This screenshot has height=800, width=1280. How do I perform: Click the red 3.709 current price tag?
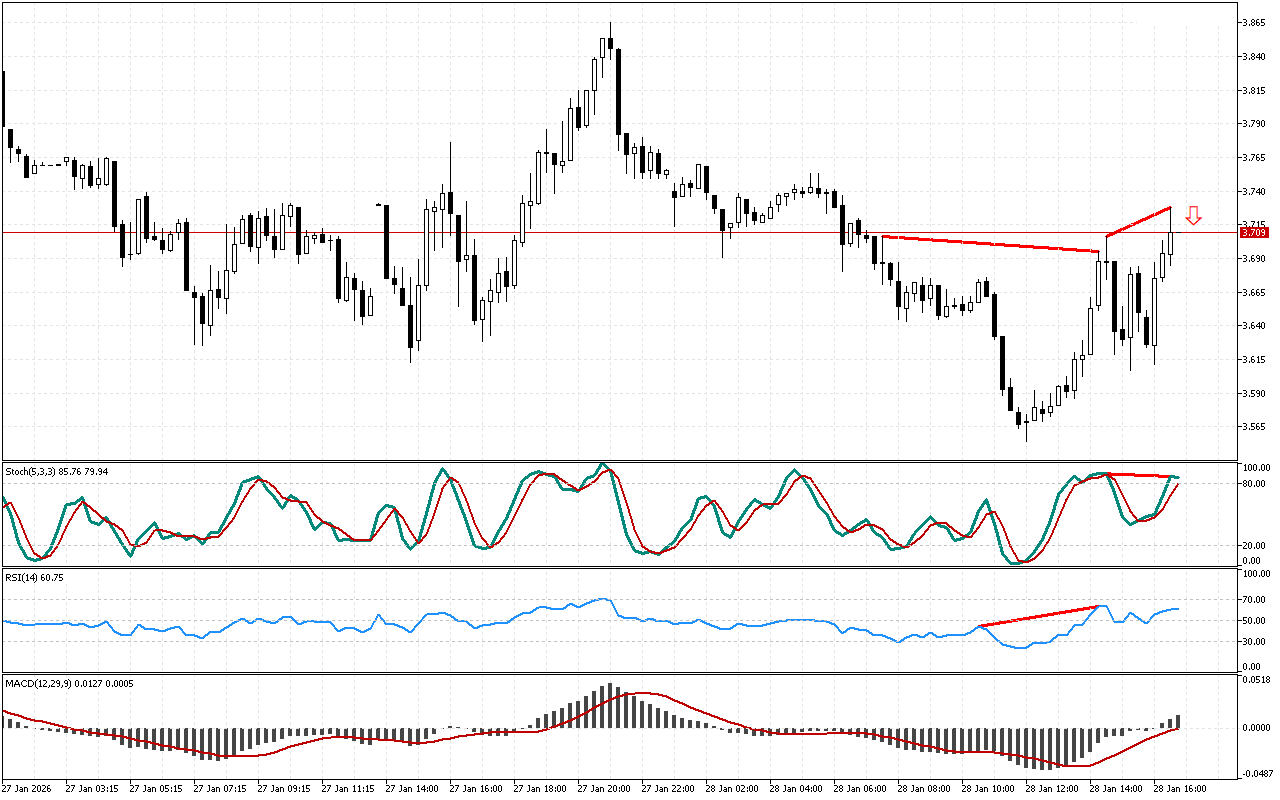click(x=1254, y=233)
